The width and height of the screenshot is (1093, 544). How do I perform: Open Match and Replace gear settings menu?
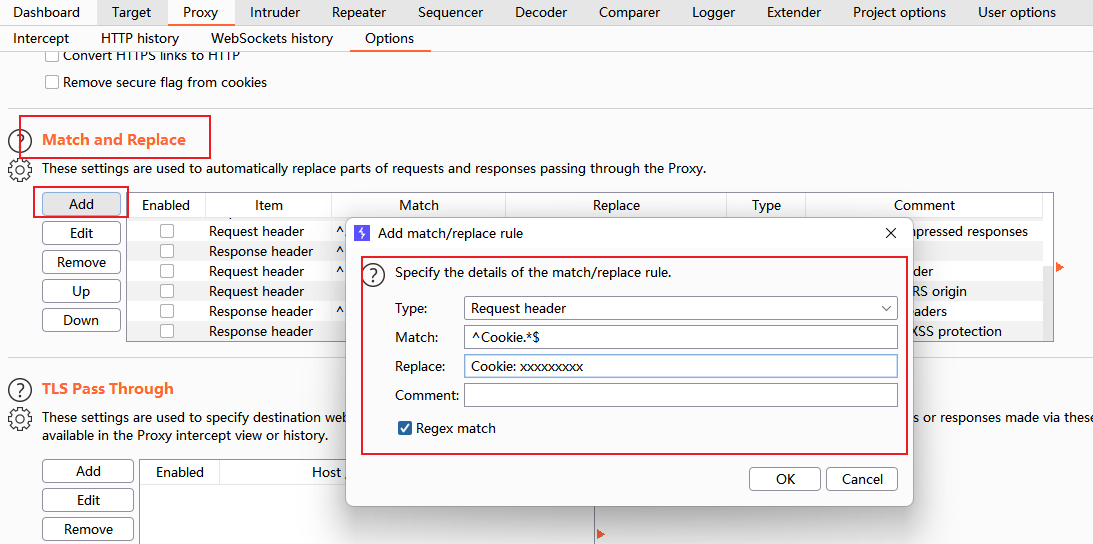pyautogui.click(x=20, y=170)
